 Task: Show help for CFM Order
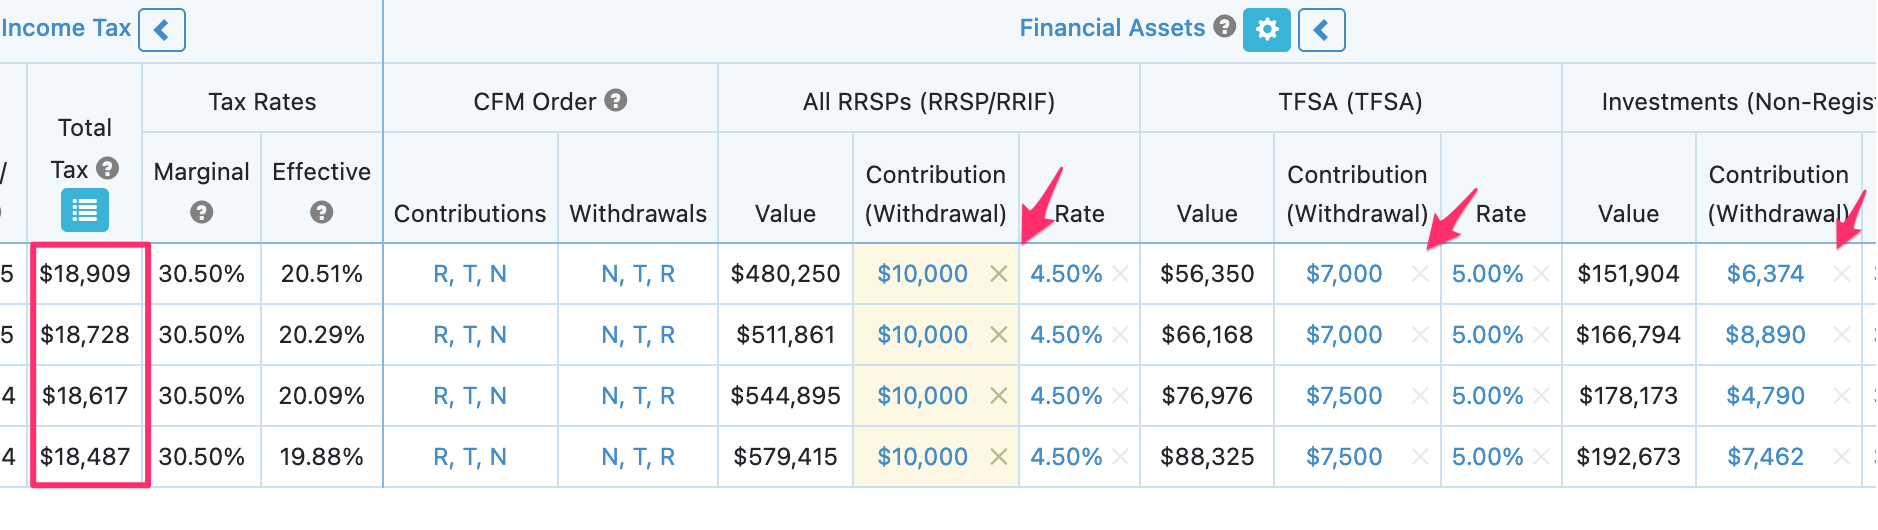616,100
